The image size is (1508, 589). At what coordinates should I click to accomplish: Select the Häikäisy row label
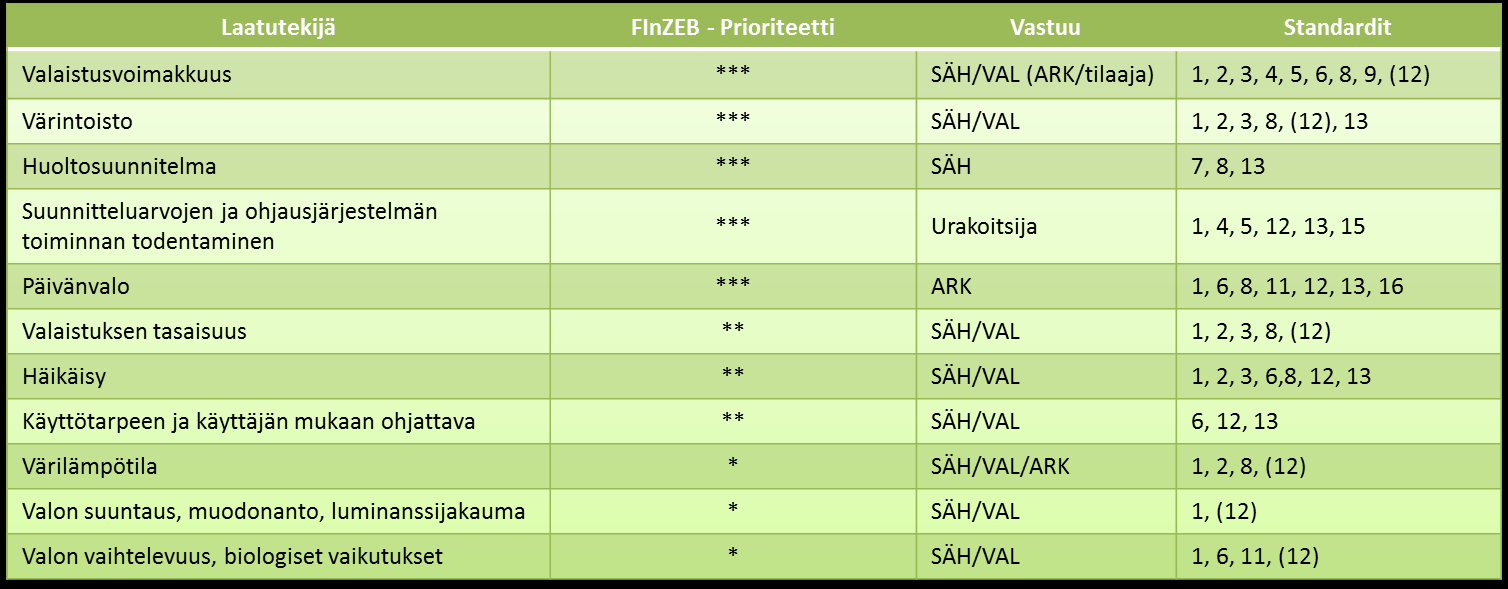click(x=64, y=376)
